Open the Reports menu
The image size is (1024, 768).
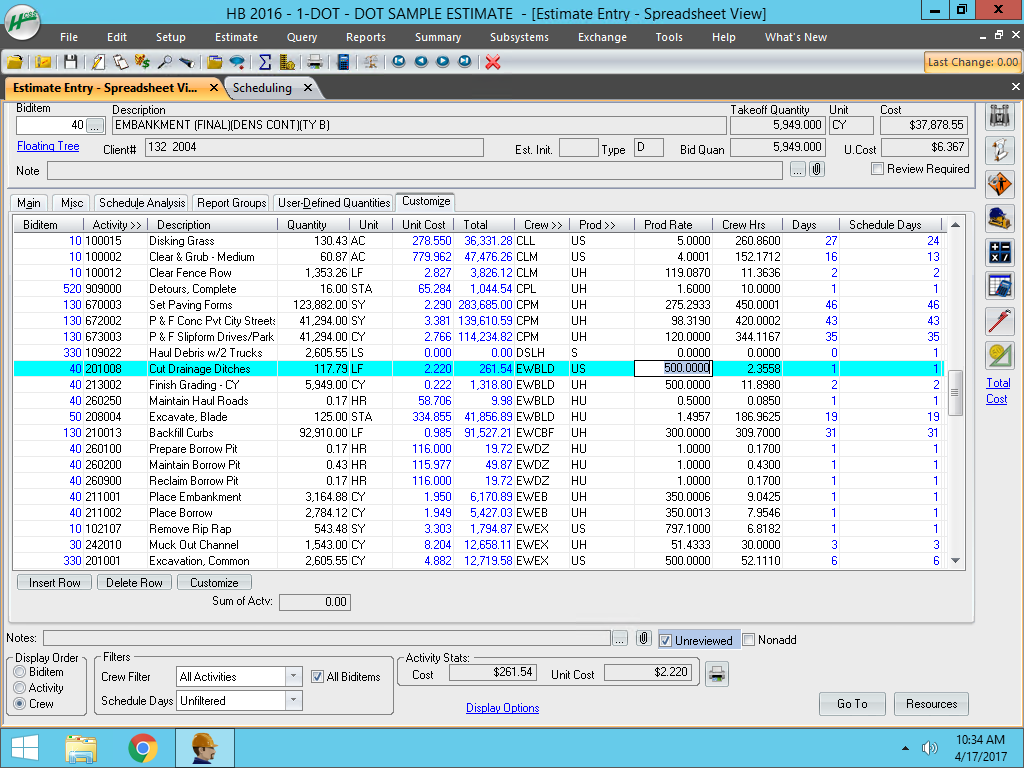pos(366,37)
